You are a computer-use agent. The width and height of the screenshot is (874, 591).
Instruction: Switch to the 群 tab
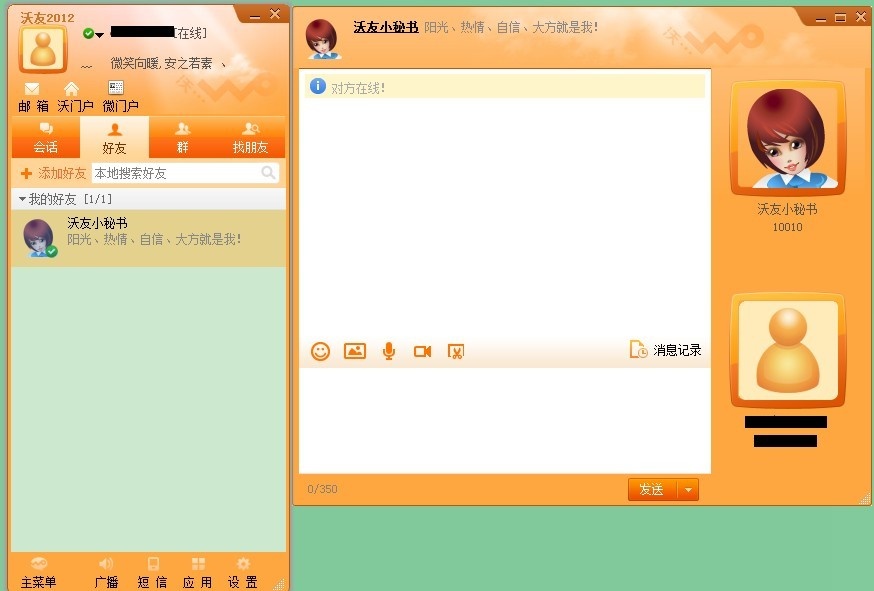[183, 137]
